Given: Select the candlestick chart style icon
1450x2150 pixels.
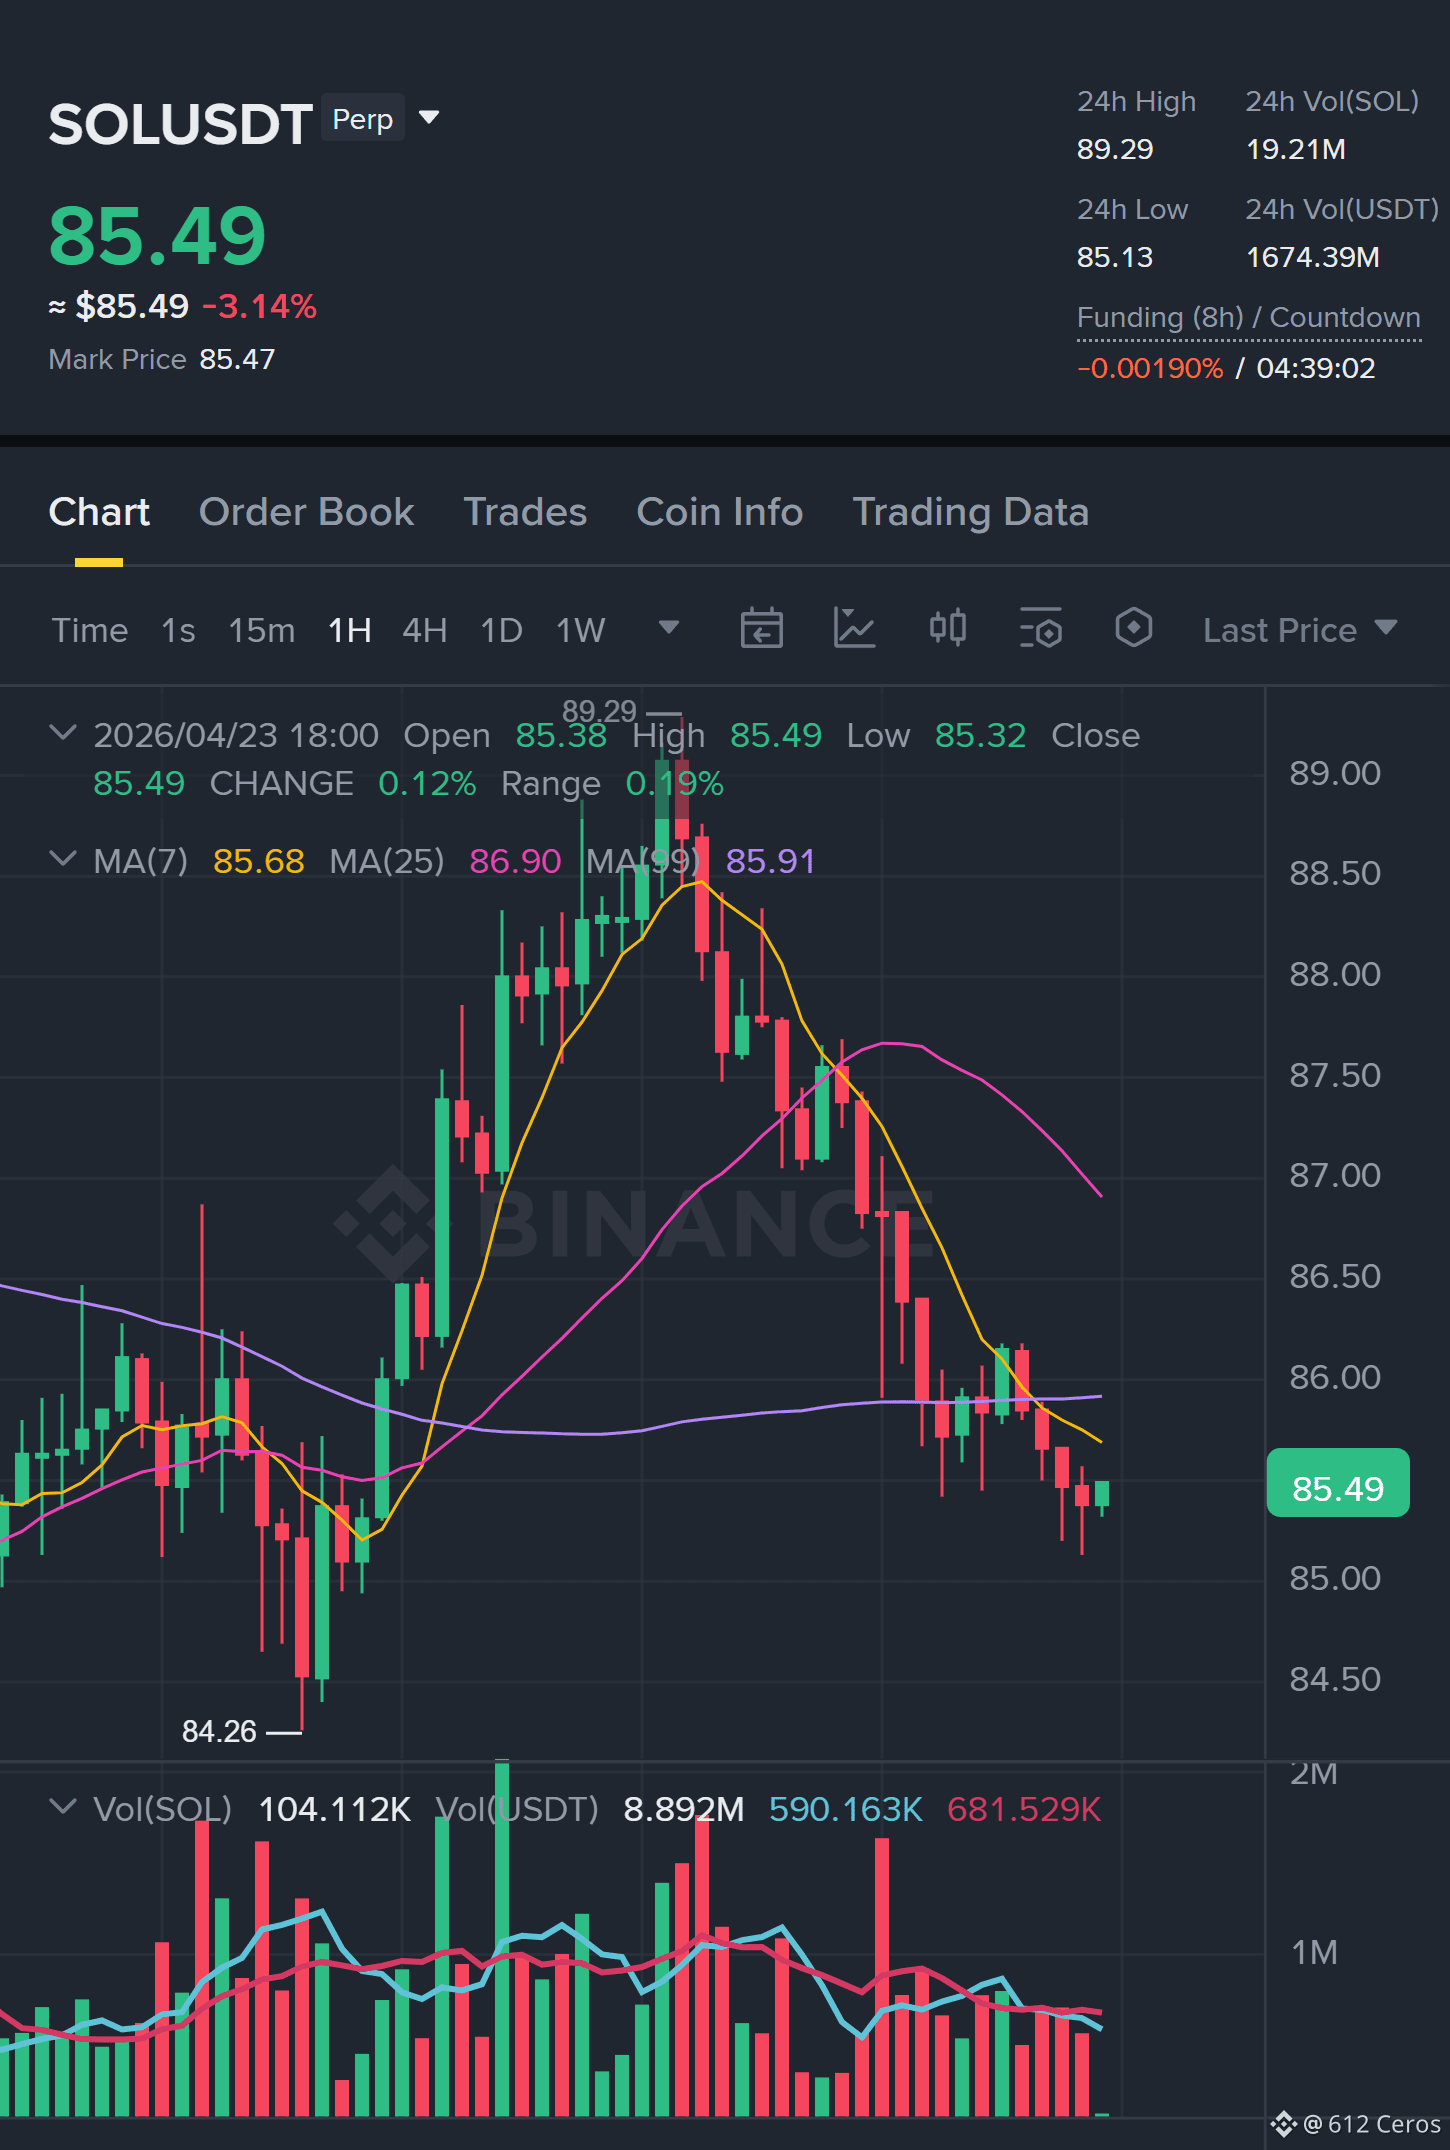Looking at the screenshot, I should pyautogui.click(x=948, y=628).
